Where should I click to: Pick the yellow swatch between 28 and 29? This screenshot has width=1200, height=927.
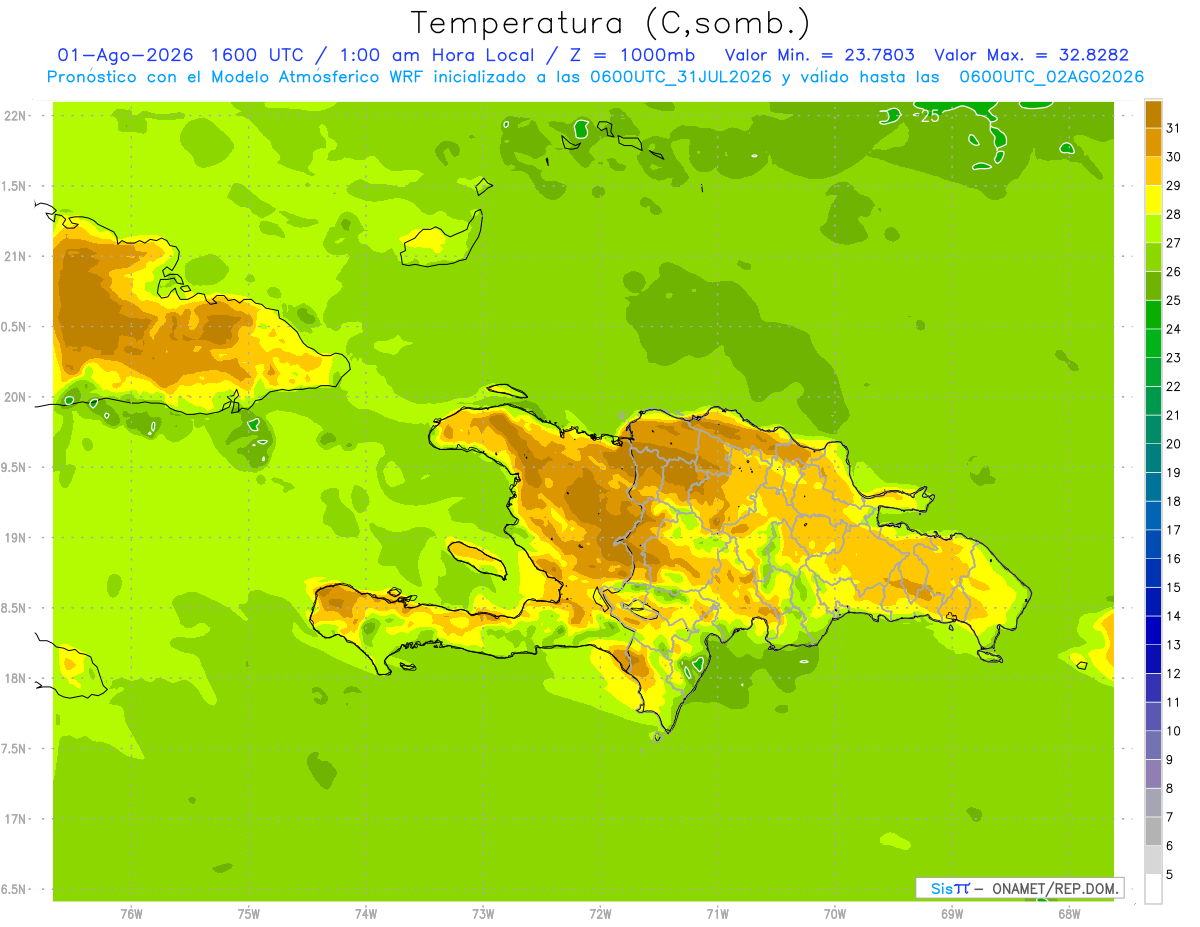click(x=1153, y=200)
